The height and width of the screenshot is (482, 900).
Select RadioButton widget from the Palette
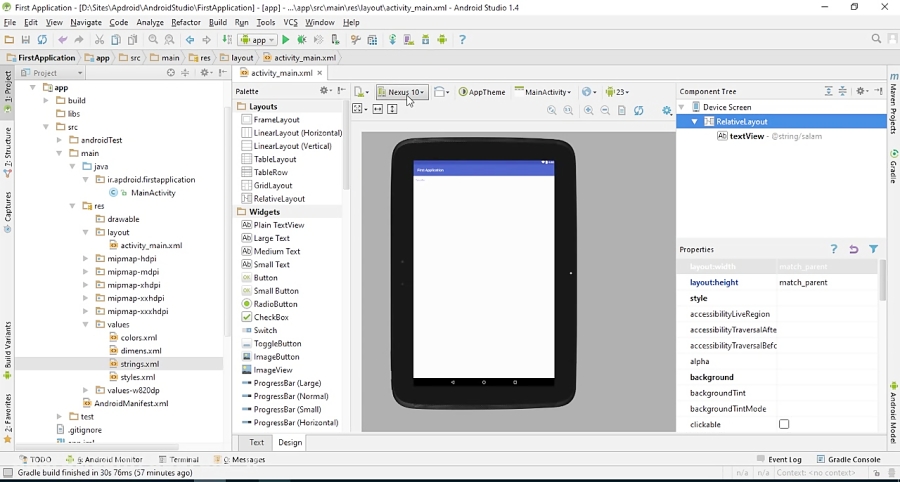click(275, 304)
